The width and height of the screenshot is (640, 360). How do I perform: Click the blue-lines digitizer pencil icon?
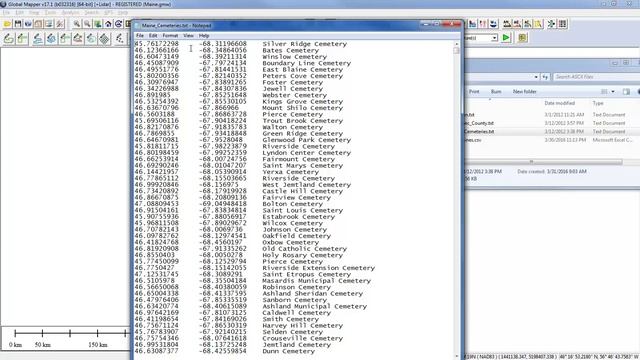[38, 38]
